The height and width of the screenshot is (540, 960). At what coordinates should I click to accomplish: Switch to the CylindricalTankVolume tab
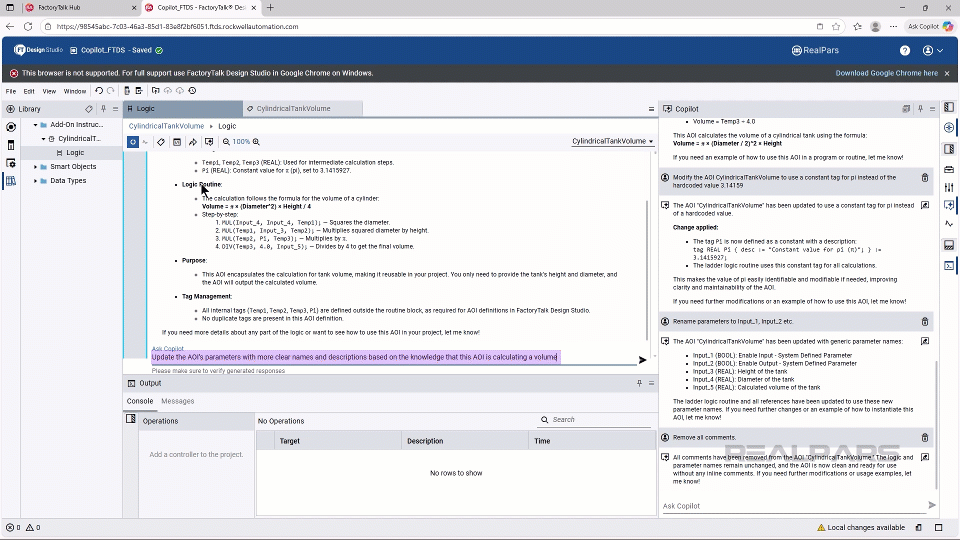click(302, 108)
